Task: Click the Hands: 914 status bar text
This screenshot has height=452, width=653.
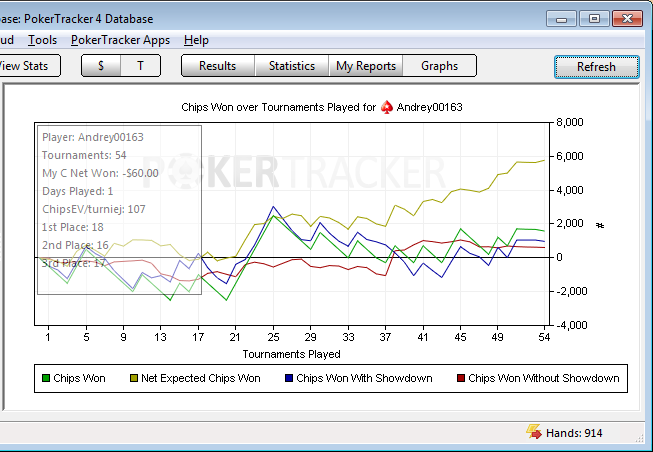Action: click(574, 433)
